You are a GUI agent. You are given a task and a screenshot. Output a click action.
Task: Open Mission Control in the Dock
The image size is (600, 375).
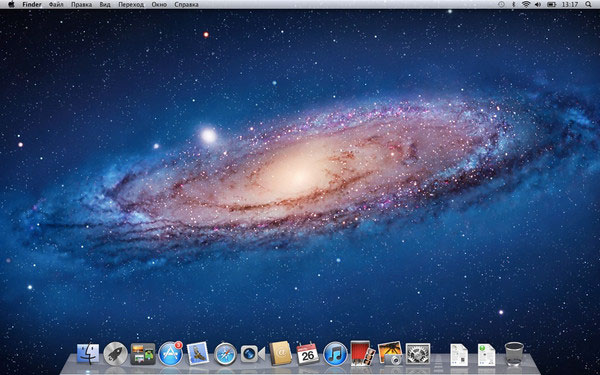[143, 353]
